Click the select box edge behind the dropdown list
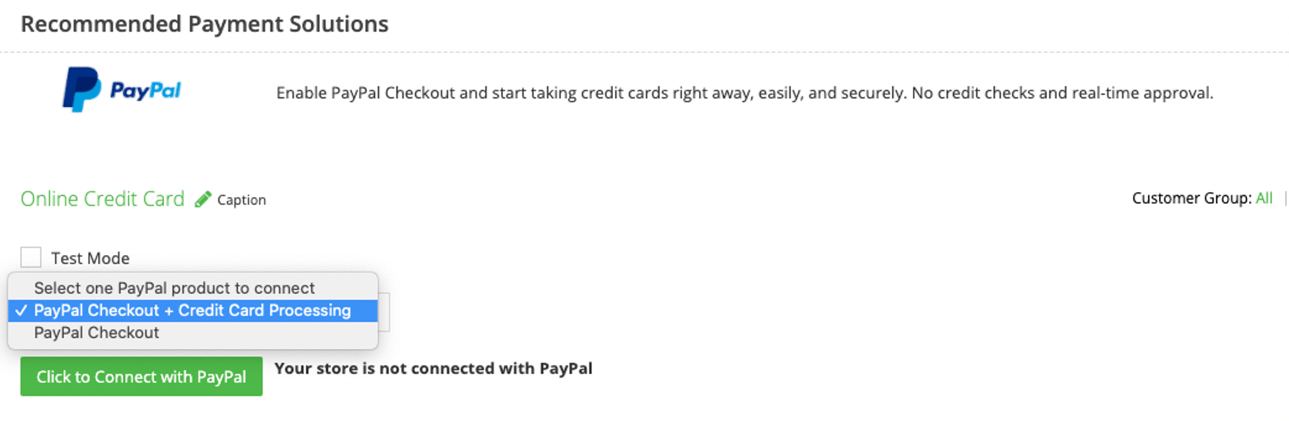 tap(384, 312)
